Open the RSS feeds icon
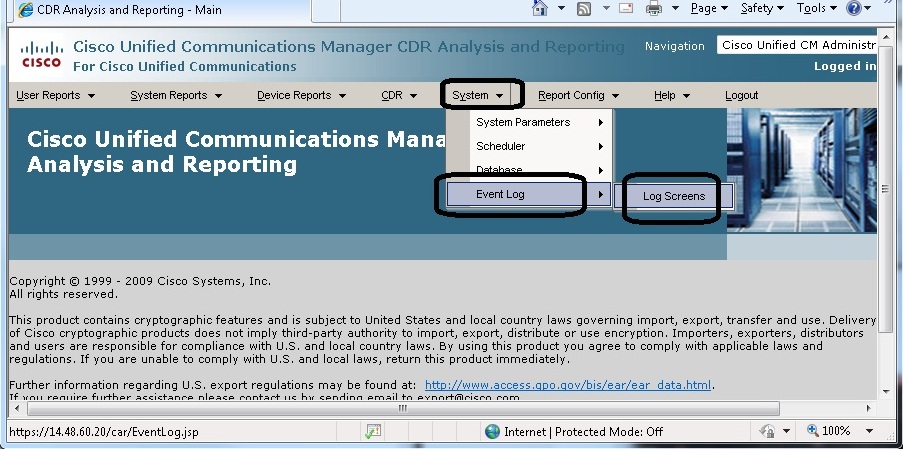This screenshot has width=903, height=449. click(x=584, y=9)
